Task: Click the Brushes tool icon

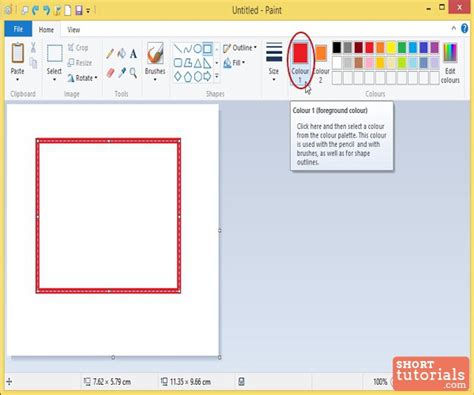Action: [155, 53]
